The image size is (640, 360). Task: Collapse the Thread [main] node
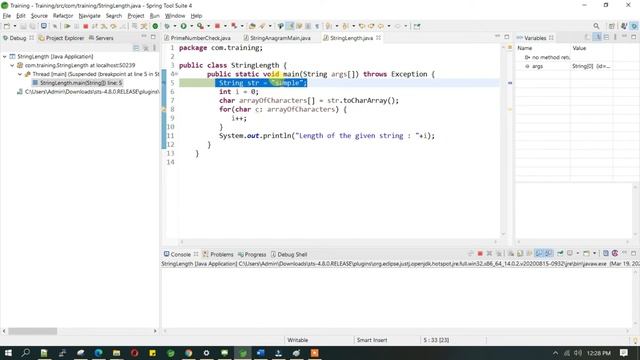click(x=20, y=74)
